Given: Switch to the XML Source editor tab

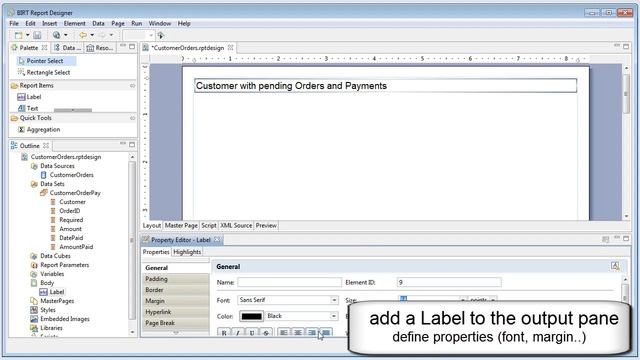Looking at the screenshot, I should [236, 225].
